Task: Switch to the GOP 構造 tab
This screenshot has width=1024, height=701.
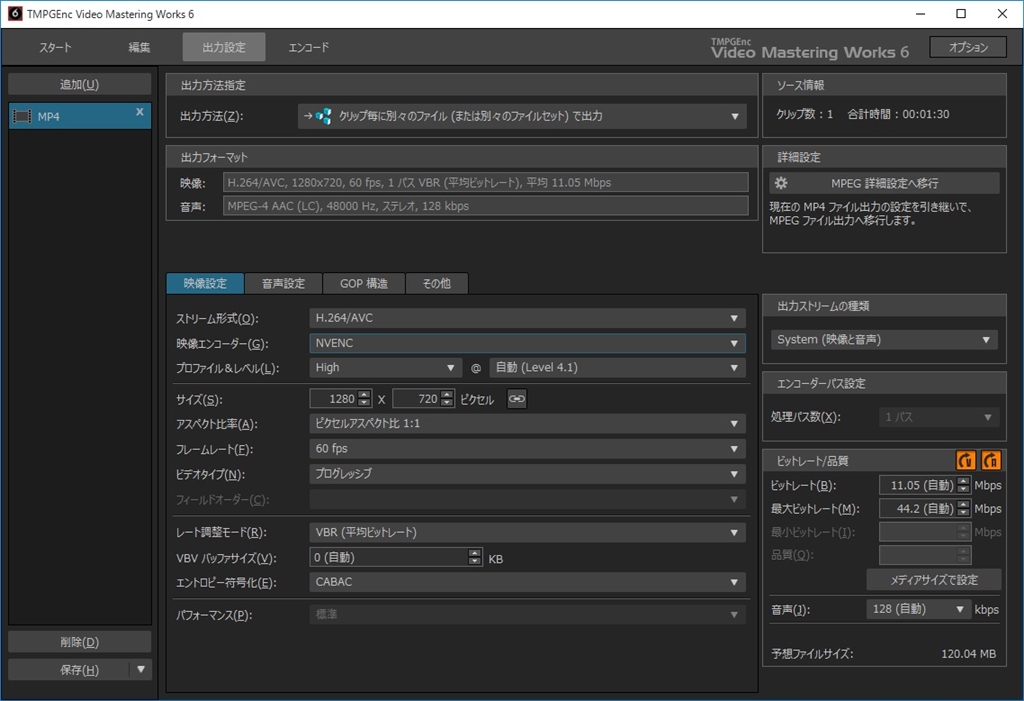Action: pyautogui.click(x=364, y=284)
